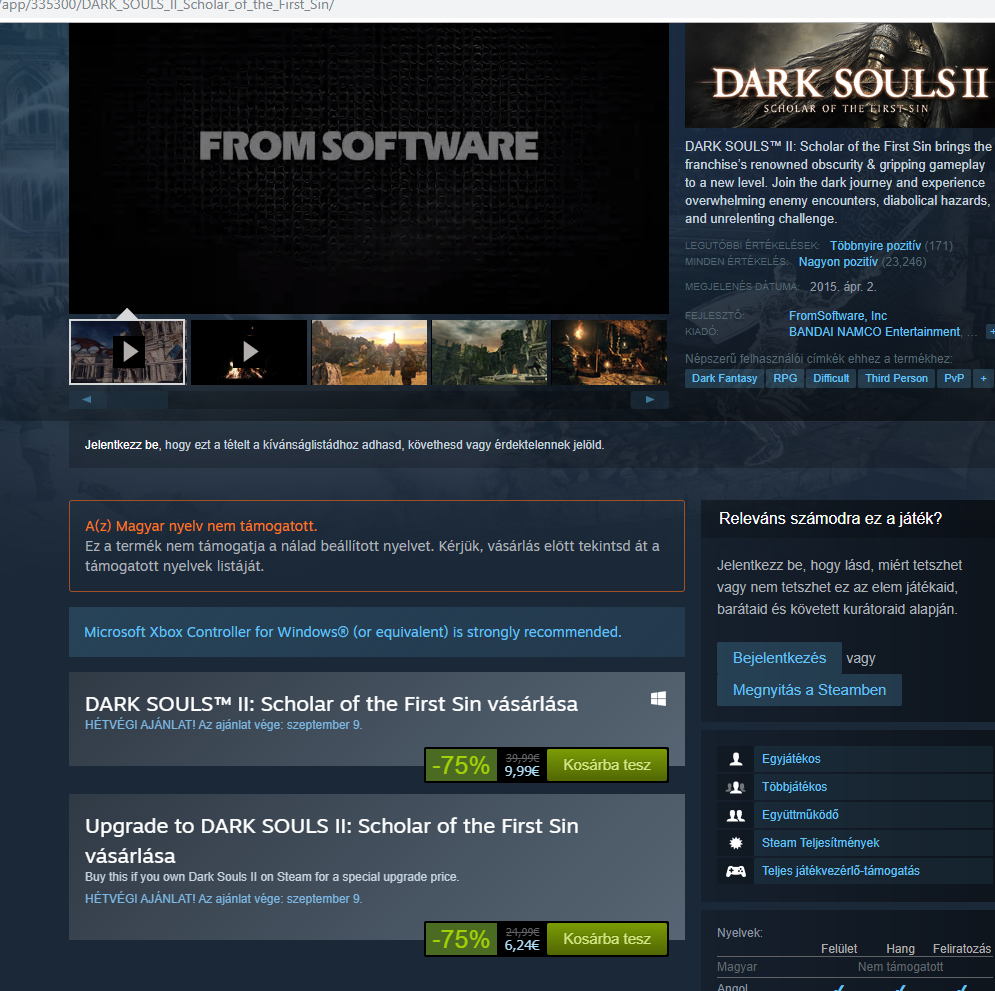Select the Difficult tag
The height and width of the screenshot is (991, 995).
(831, 378)
